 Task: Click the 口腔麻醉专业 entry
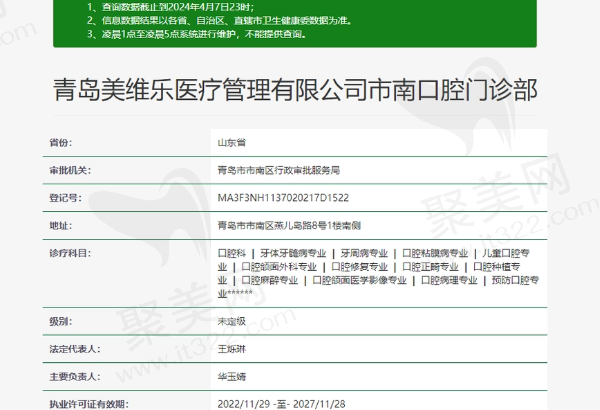point(269,280)
